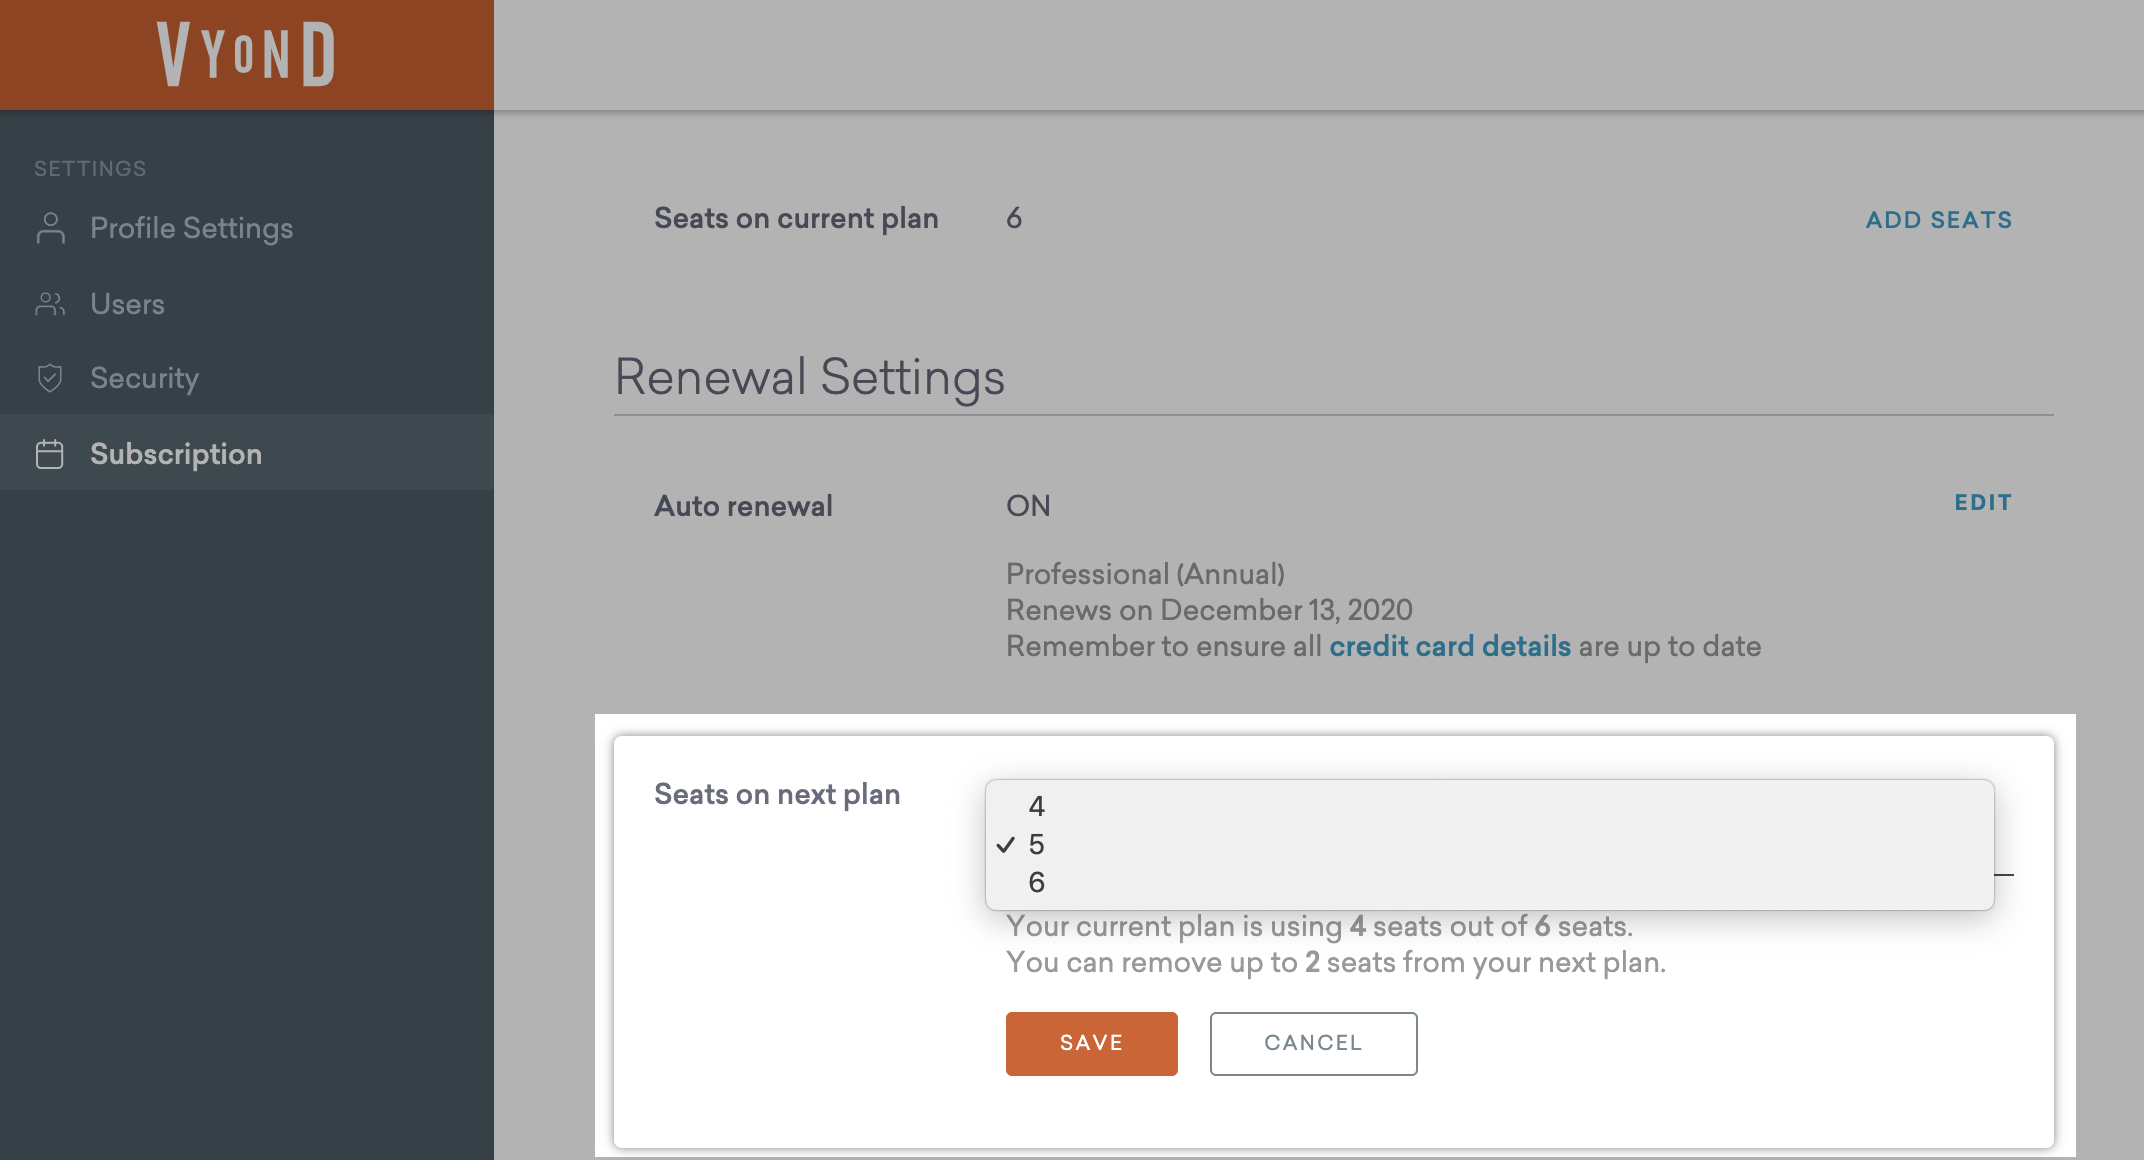Open Subscription settings page

click(x=176, y=454)
